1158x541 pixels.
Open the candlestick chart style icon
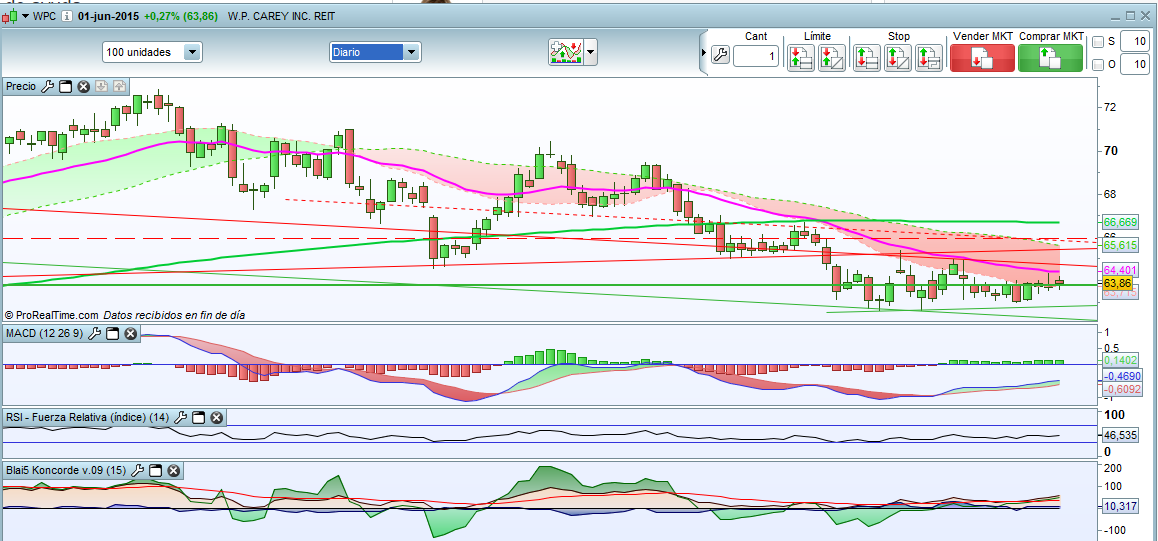[9, 15]
